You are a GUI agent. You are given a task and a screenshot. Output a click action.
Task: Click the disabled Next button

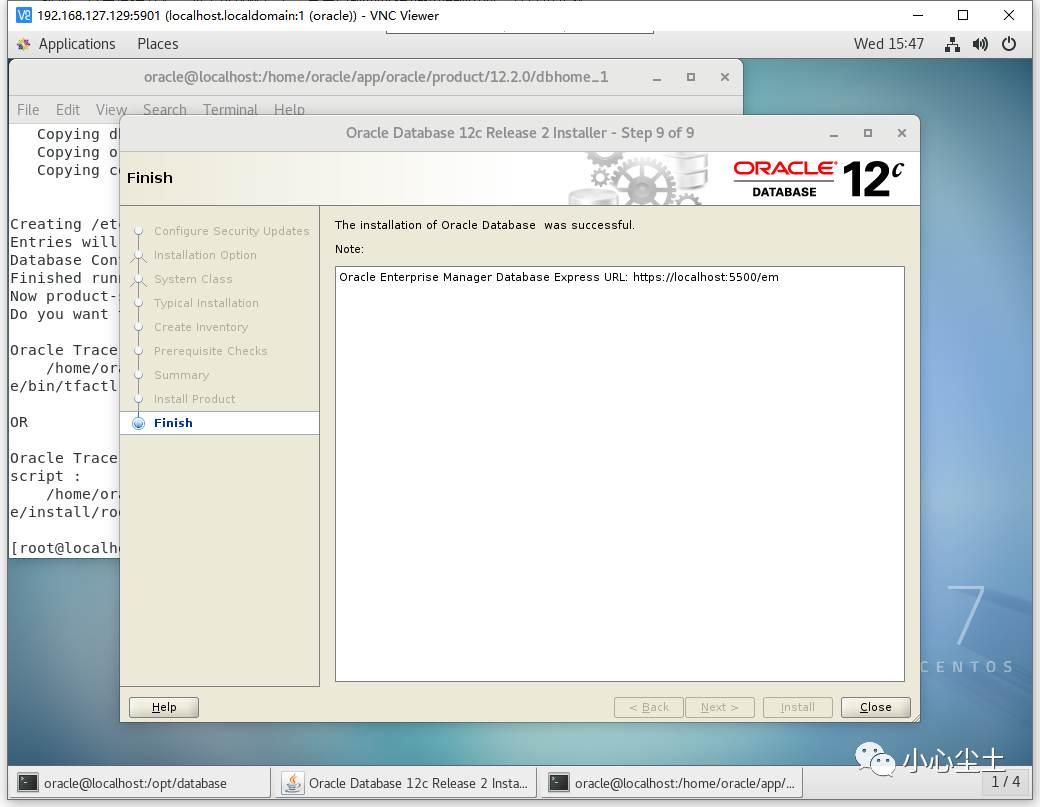click(720, 707)
